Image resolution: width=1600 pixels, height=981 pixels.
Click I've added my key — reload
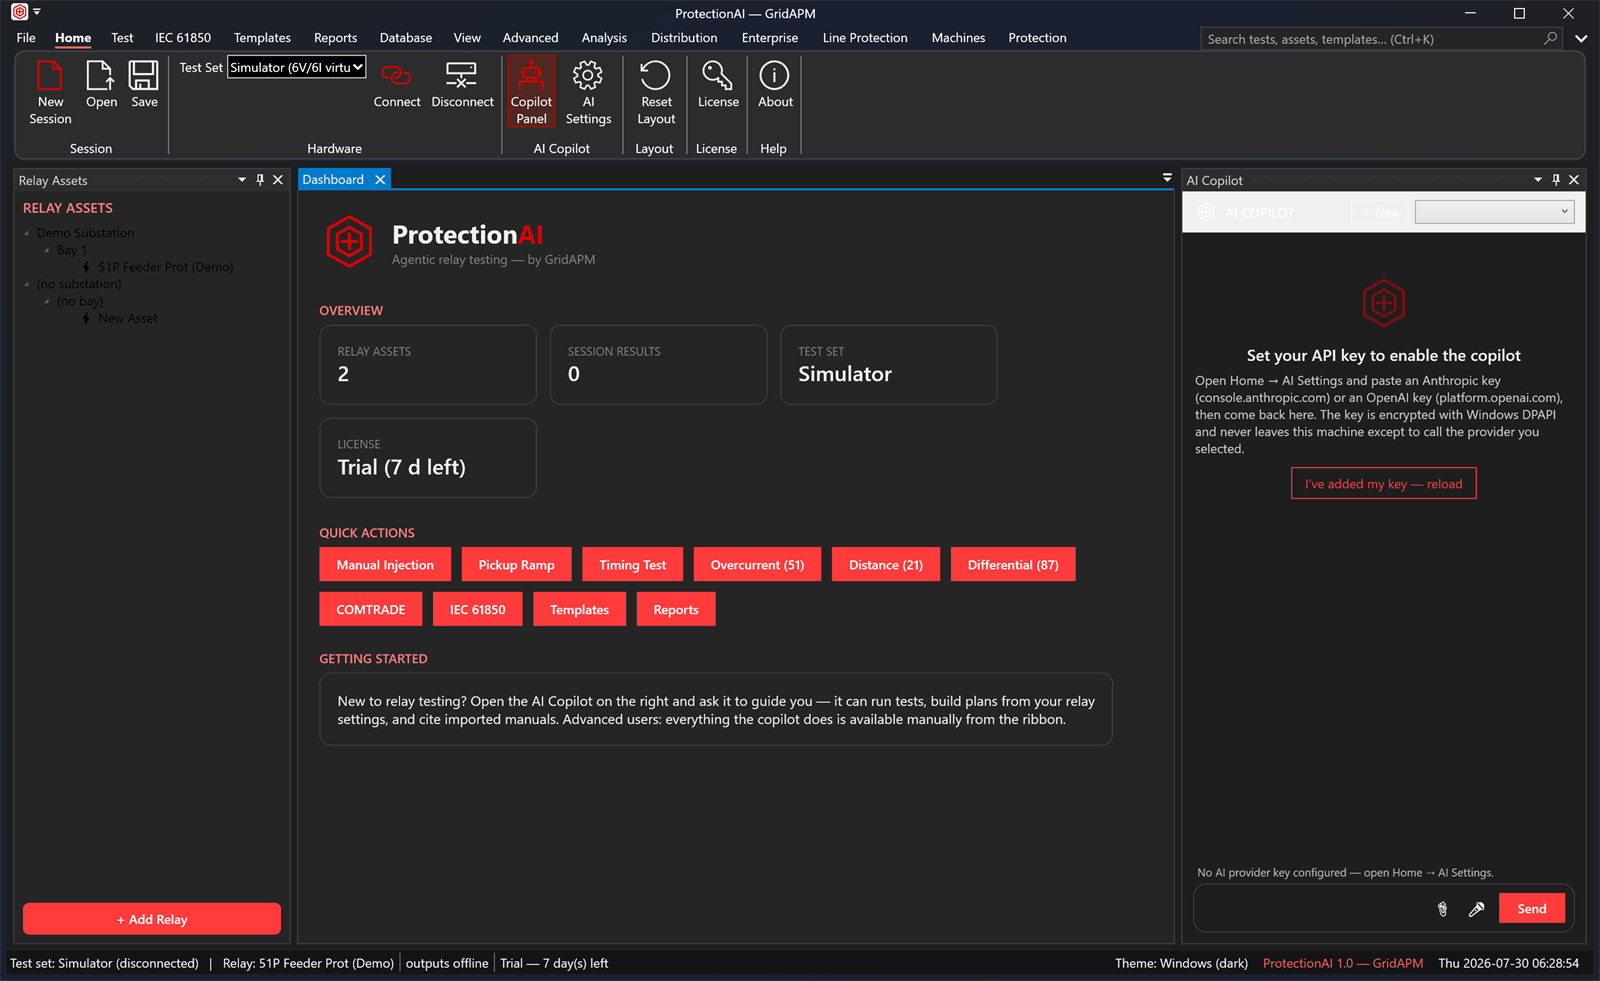[1383, 484]
